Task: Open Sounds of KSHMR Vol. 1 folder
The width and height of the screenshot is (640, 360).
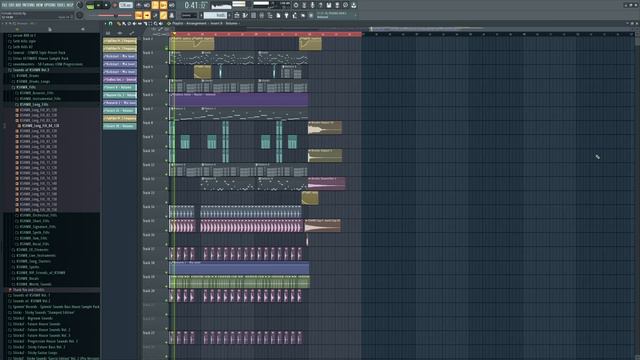Action: (x=29, y=295)
